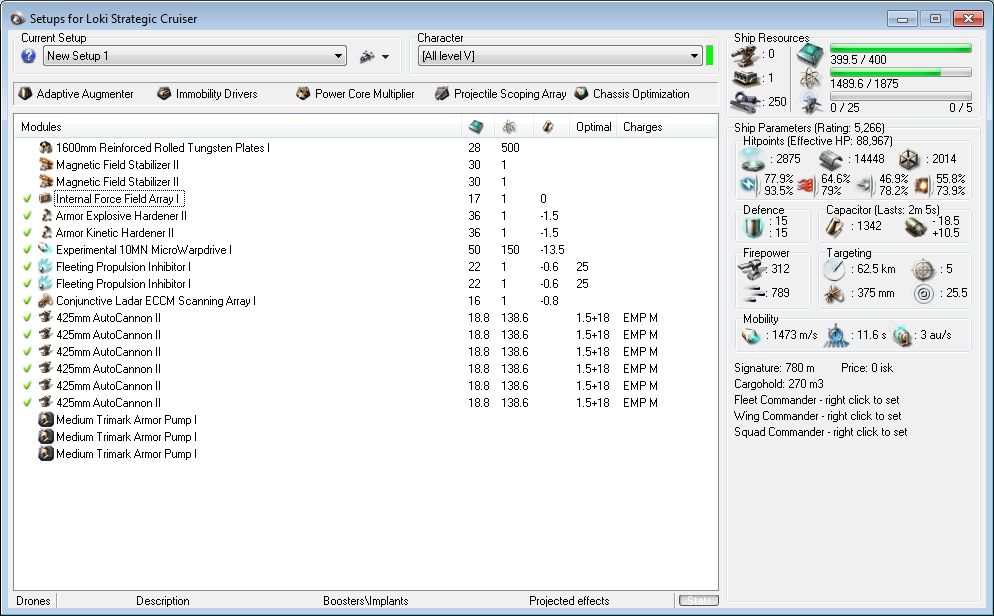Click the Power Core Multiplier subsystem icon
Viewport: 994px width, 616px height.
[303, 94]
